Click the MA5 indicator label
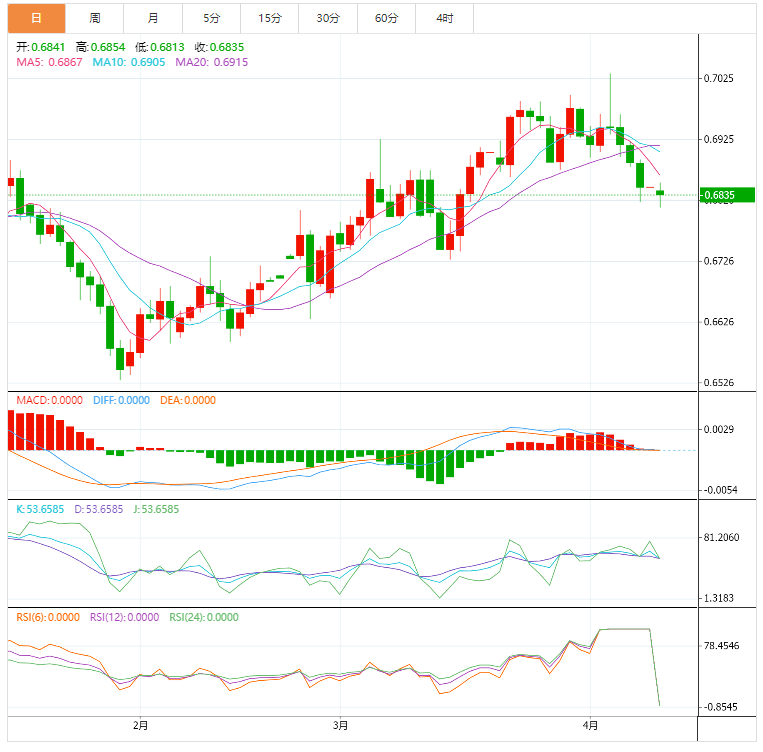The height and width of the screenshot is (752, 763). point(49,62)
